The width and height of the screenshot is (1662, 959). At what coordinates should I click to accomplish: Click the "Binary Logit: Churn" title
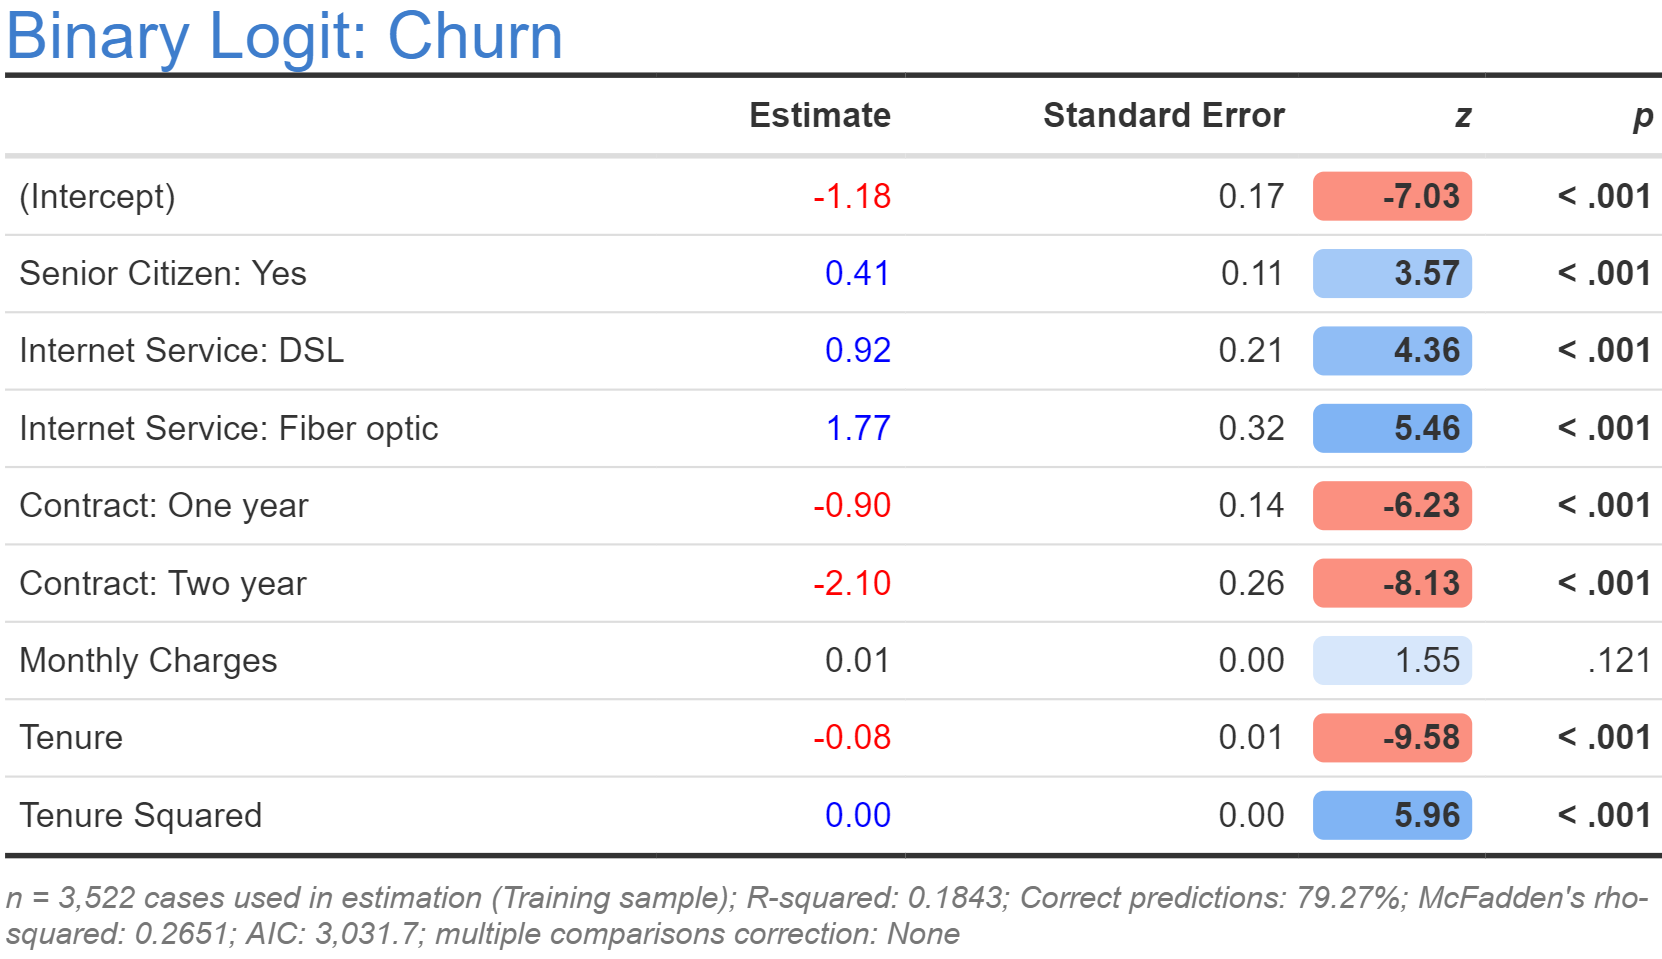(x=285, y=37)
